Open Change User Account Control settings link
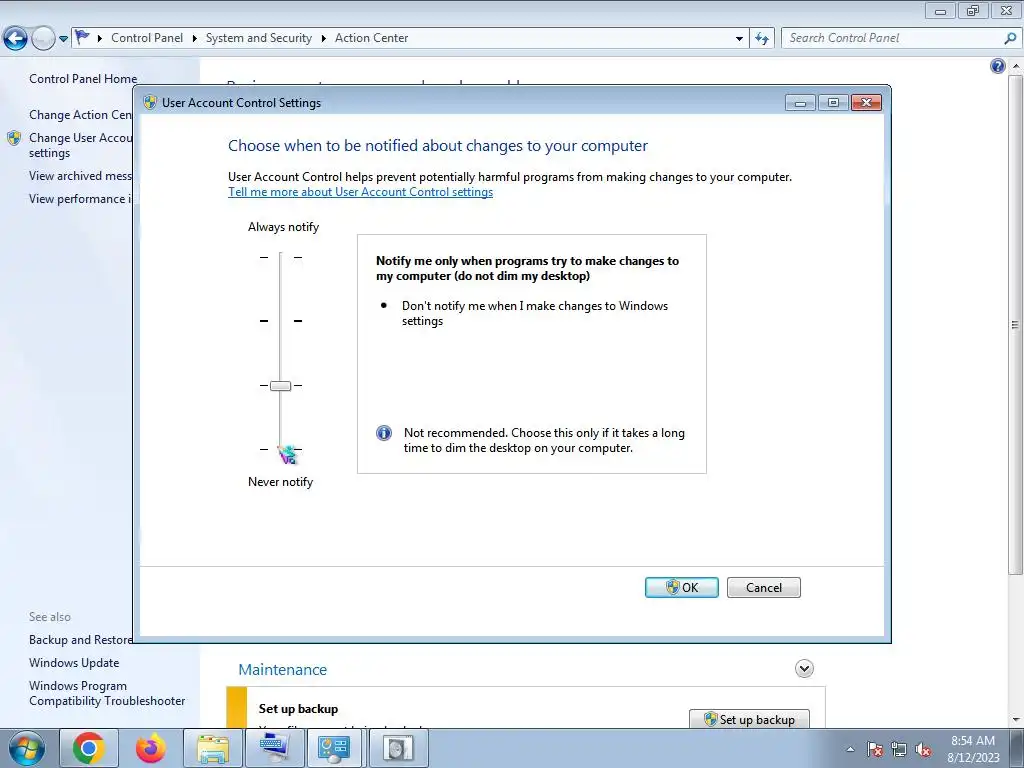The image size is (1024, 768). point(80,145)
